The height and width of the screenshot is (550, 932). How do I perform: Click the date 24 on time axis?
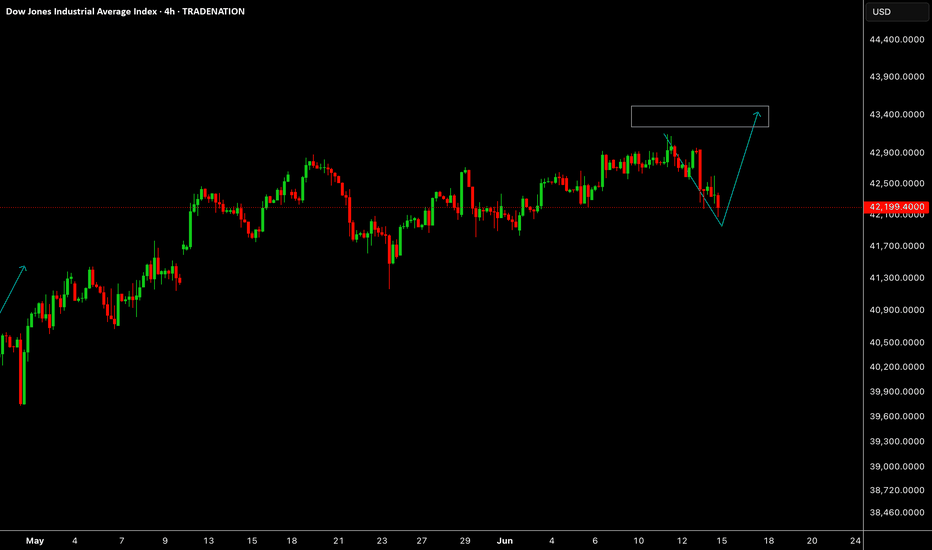pos(855,541)
